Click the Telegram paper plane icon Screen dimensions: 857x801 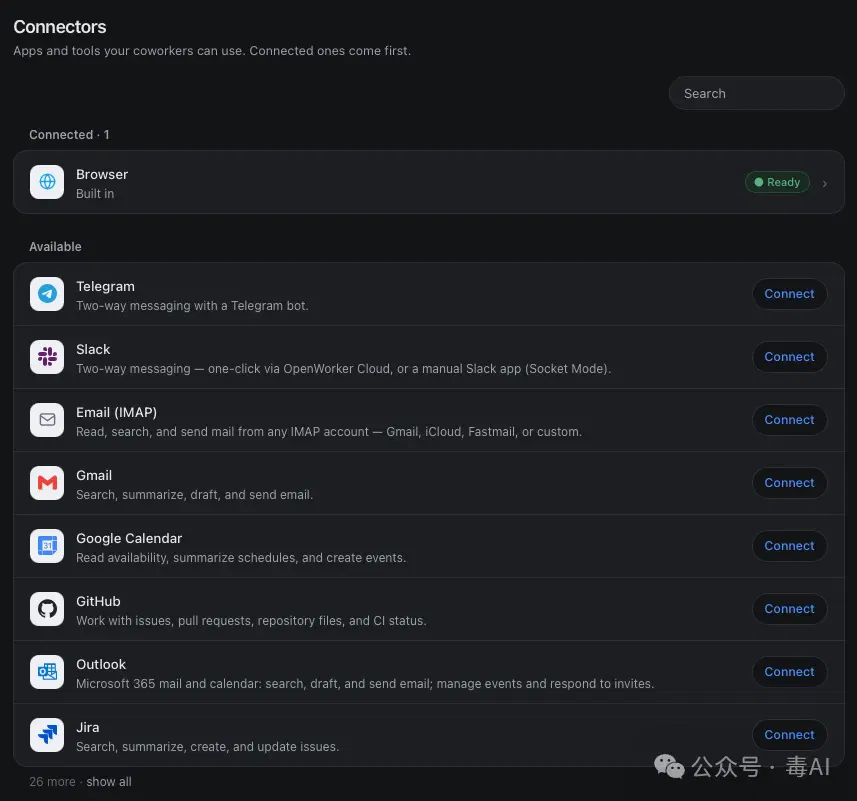[x=47, y=294]
